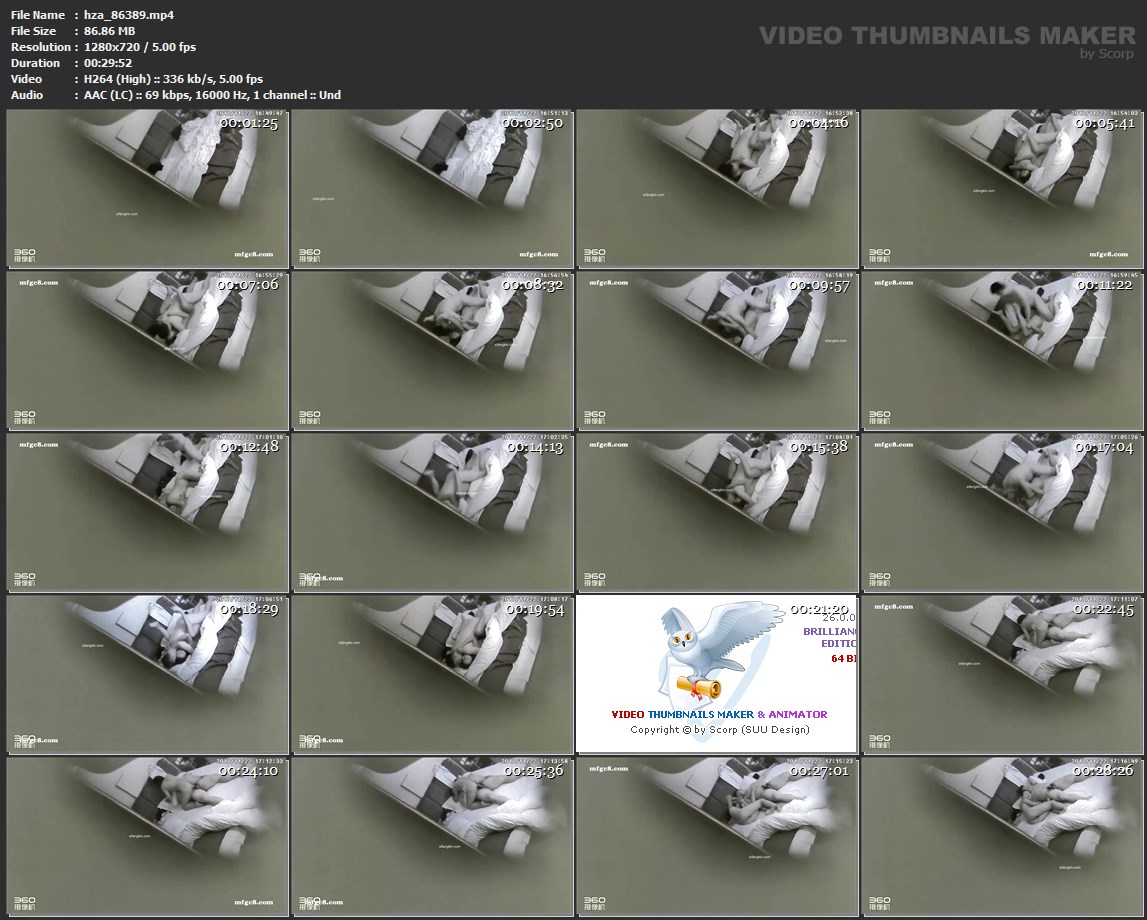
Task: Open the frame at 00:07:06
Action: (147, 351)
